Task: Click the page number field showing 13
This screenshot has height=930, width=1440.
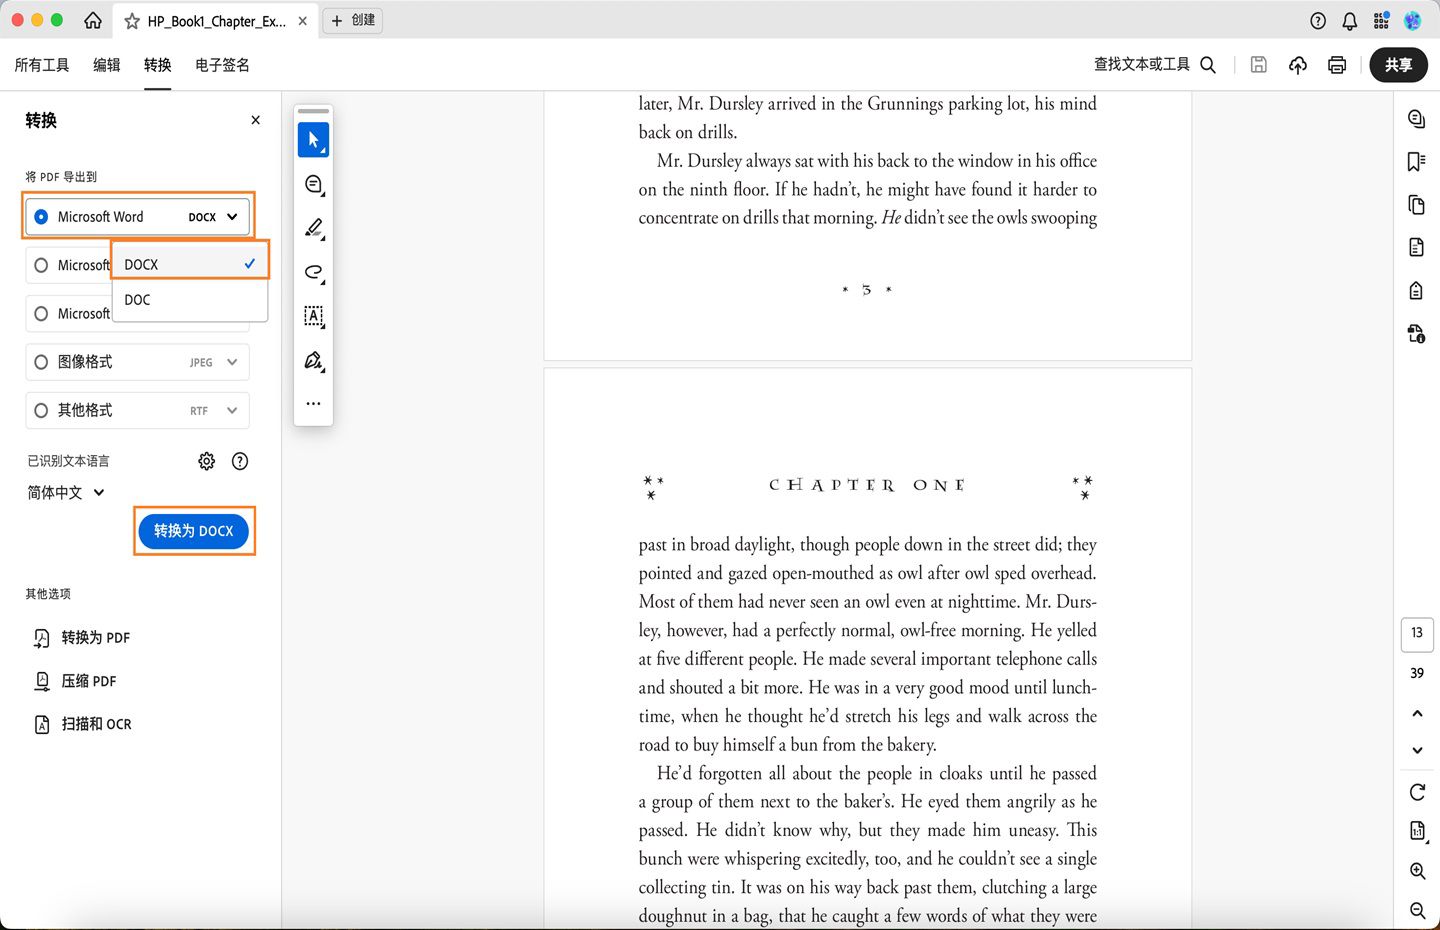Action: (x=1417, y=633)
